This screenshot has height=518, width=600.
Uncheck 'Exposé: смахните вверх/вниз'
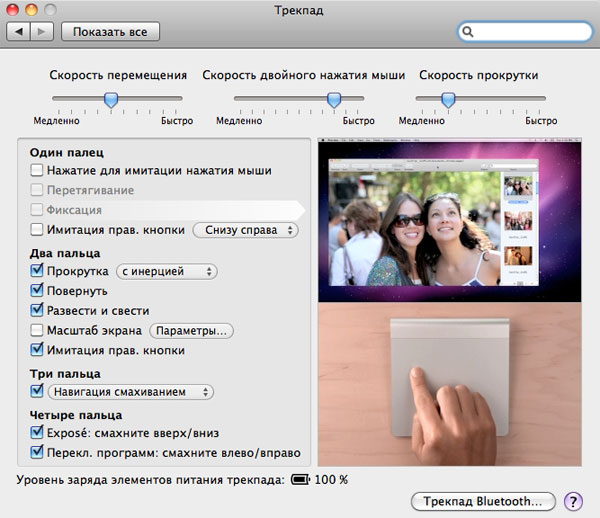37,432
